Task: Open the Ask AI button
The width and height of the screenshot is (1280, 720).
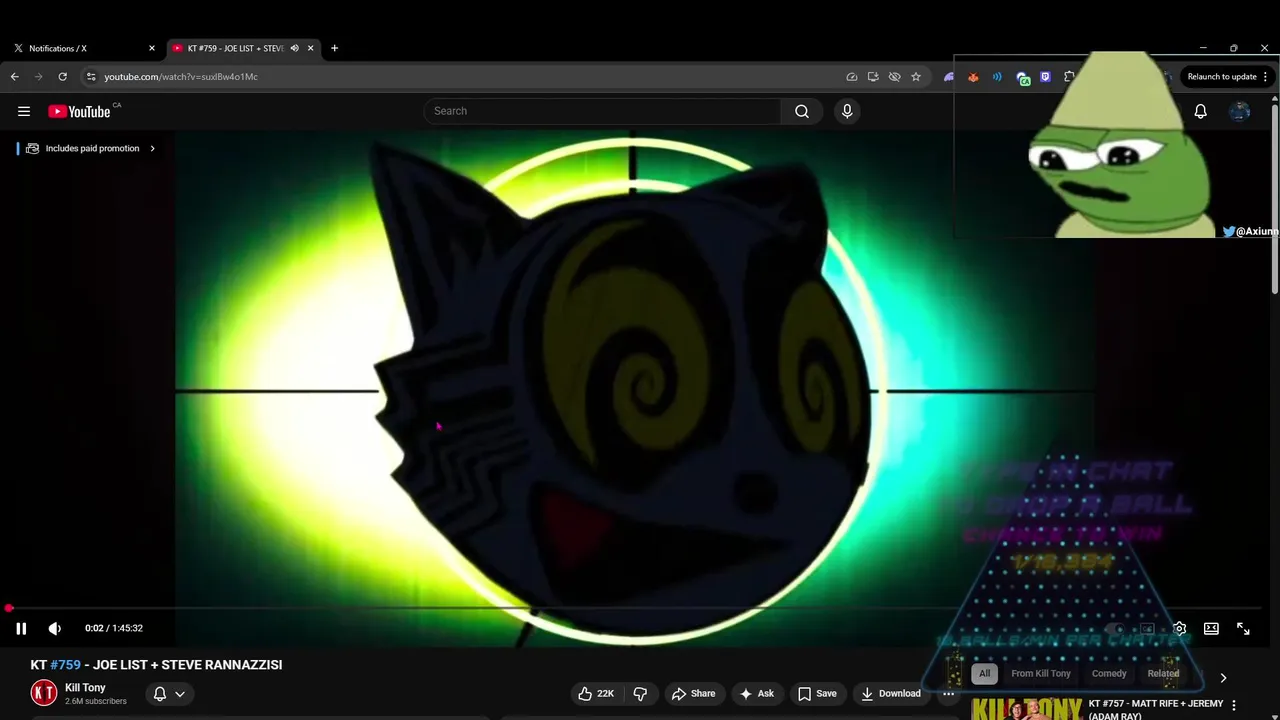Action: coord(756,693)
